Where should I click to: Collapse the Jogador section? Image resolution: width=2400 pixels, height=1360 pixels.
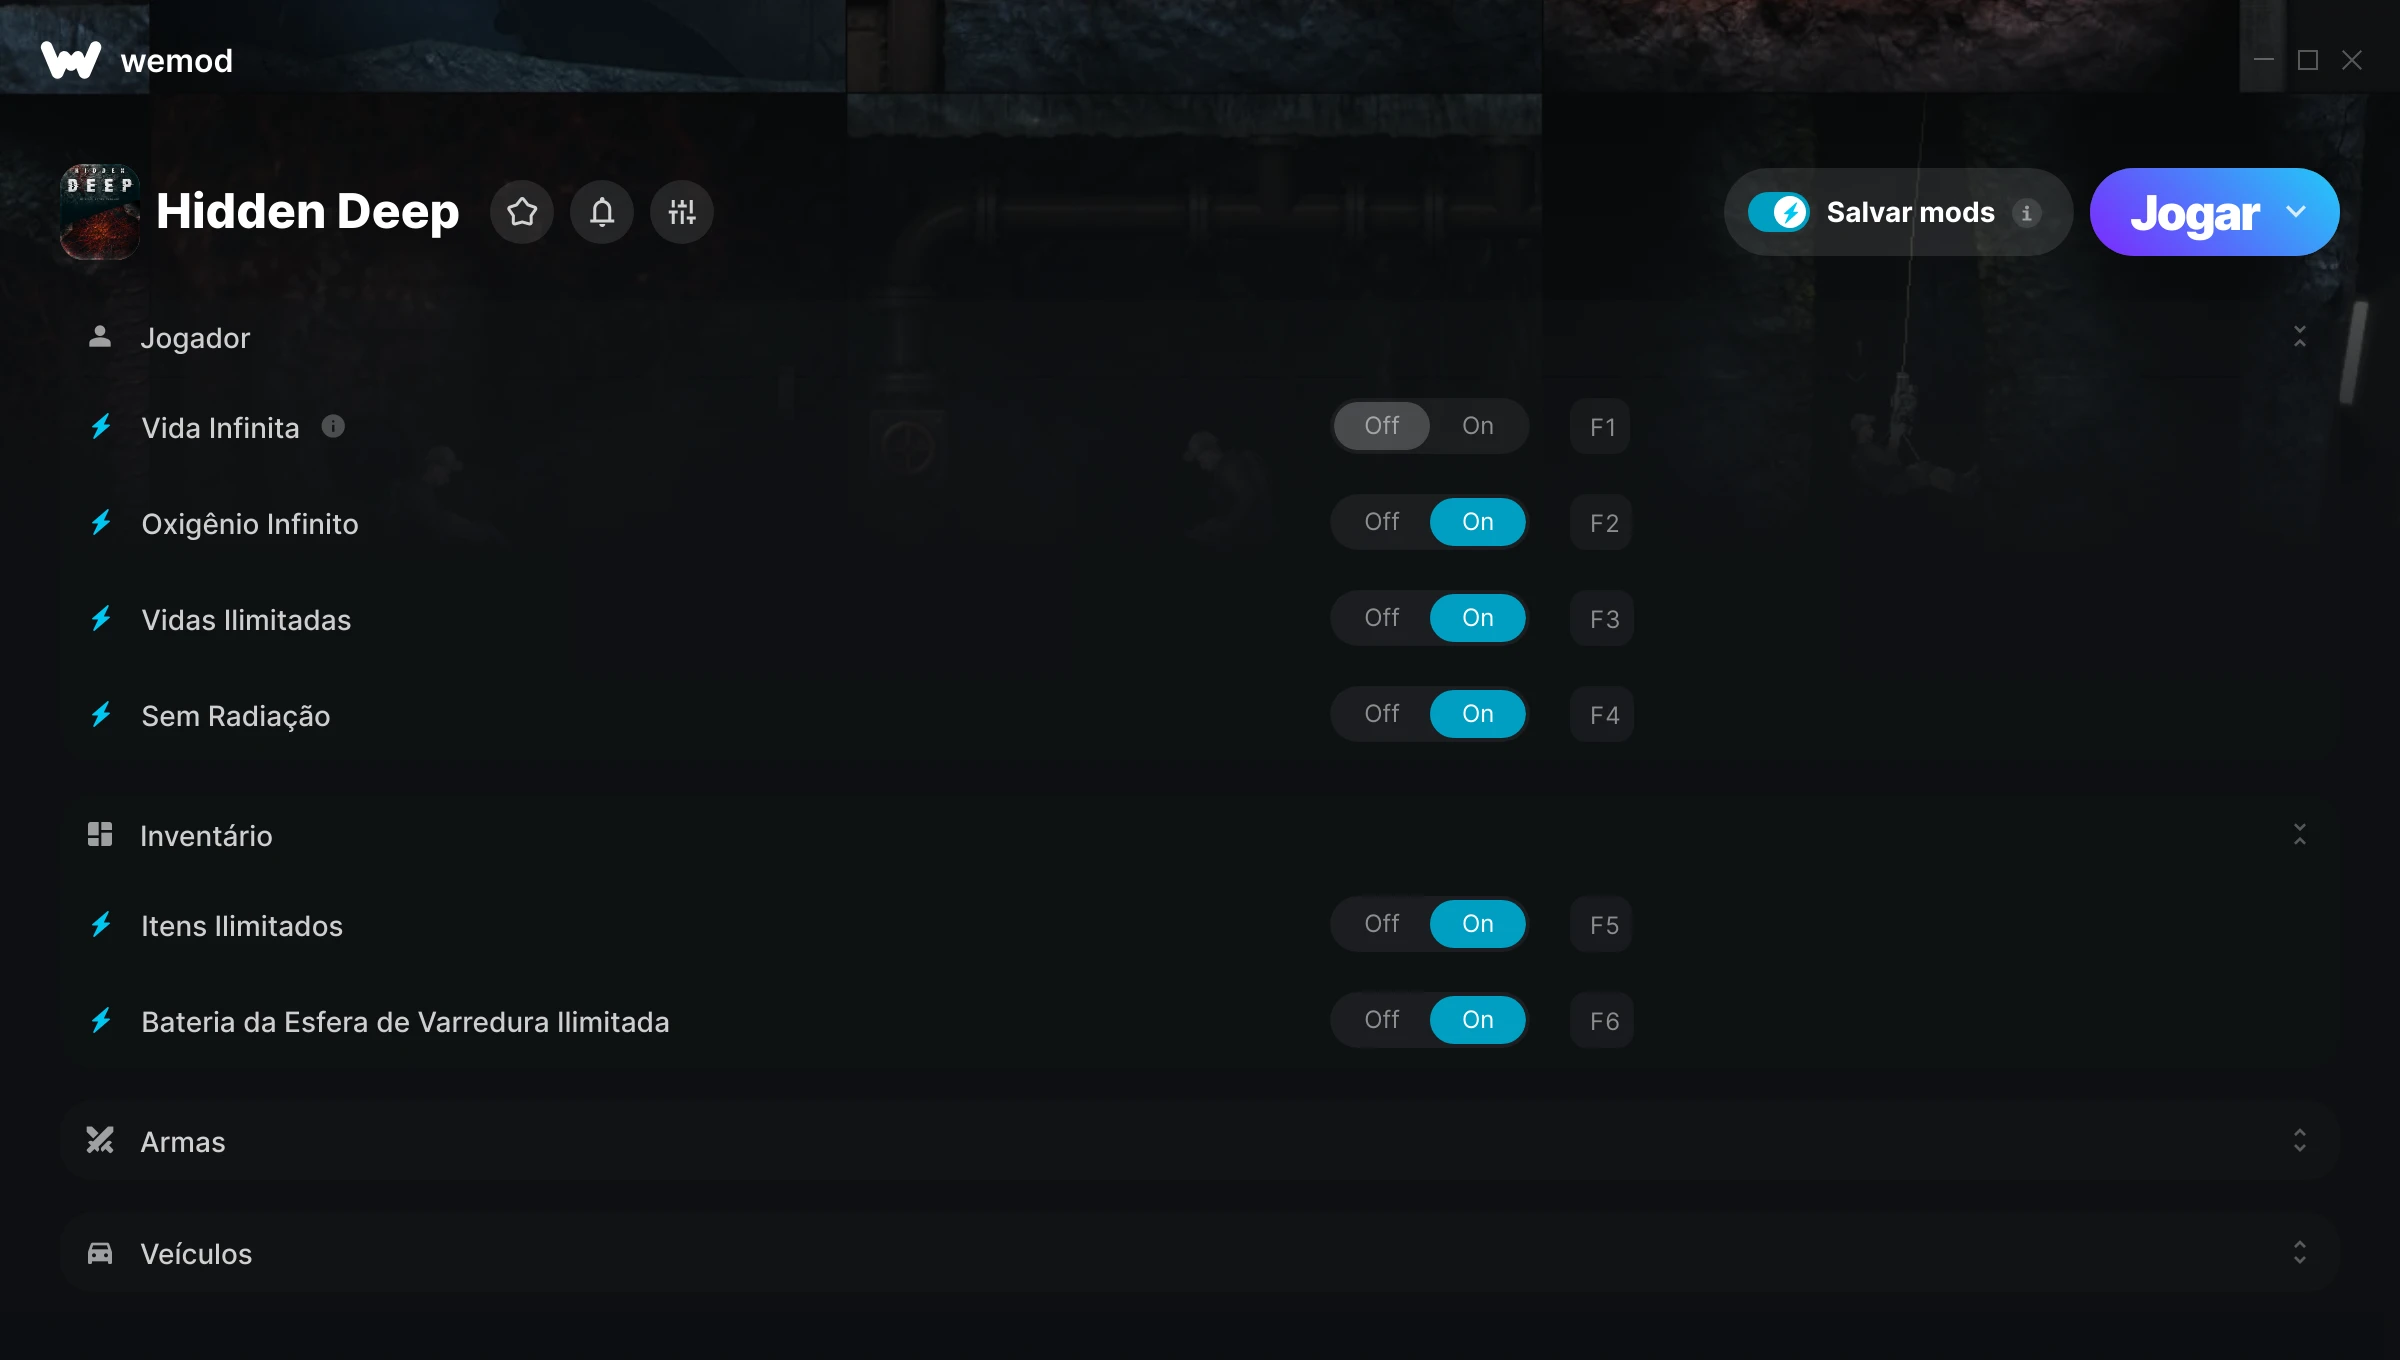(2300, 337)
